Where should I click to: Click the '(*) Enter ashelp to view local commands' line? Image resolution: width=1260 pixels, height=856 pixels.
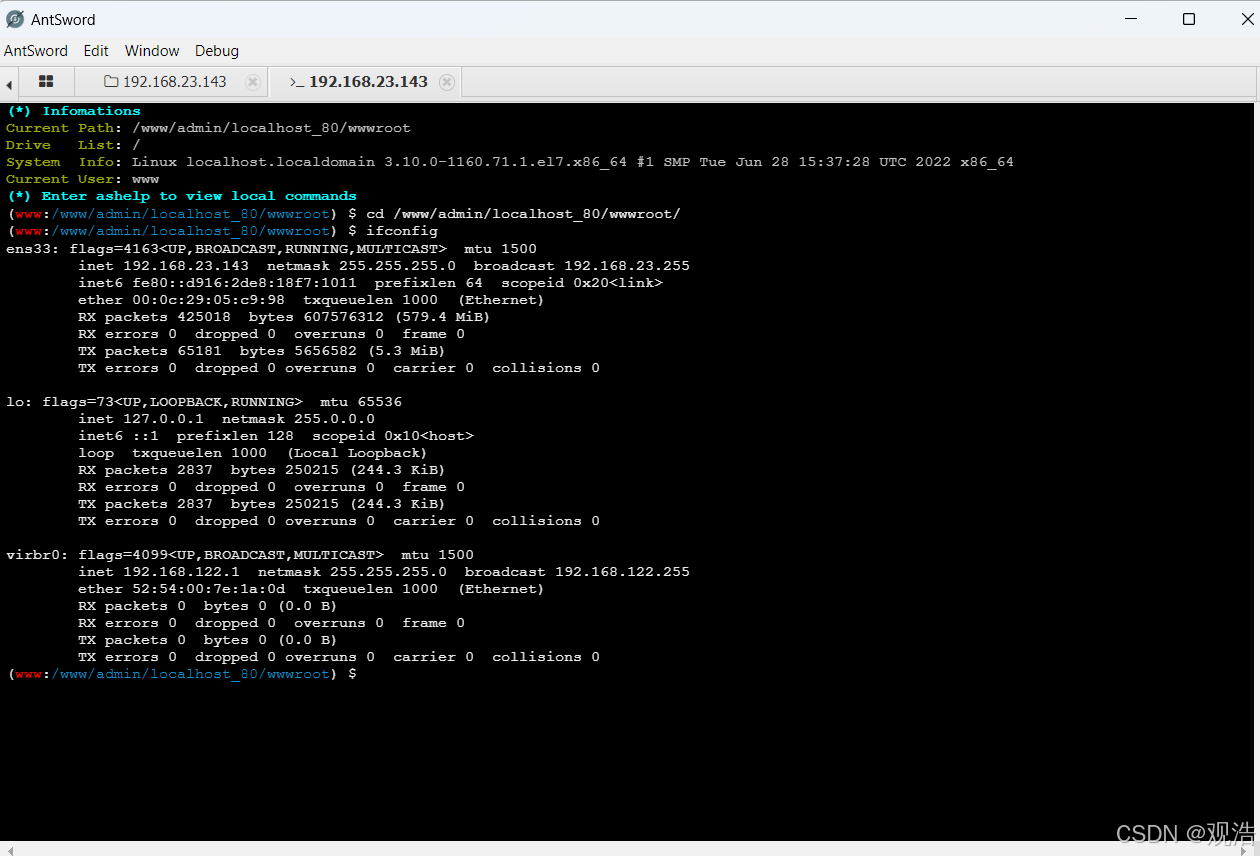tap(181, 196)
